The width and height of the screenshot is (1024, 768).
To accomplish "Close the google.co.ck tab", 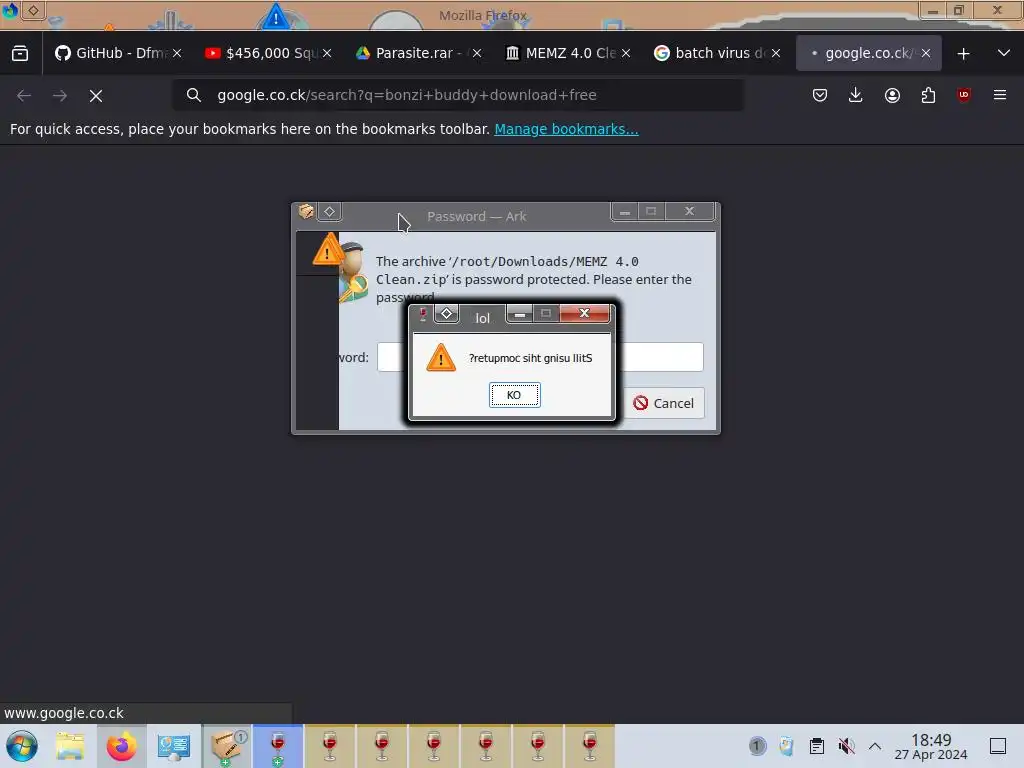I will [926, 54].
